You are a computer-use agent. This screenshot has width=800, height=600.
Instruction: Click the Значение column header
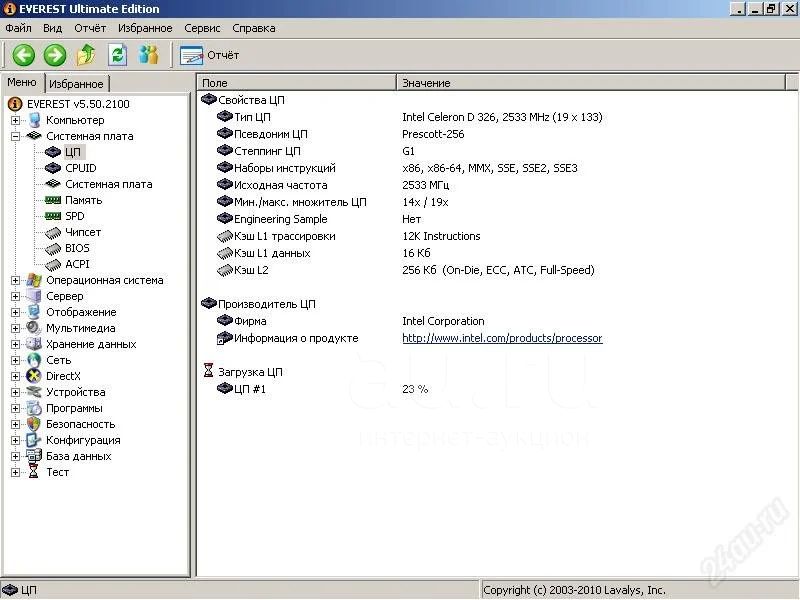[591, 83]
